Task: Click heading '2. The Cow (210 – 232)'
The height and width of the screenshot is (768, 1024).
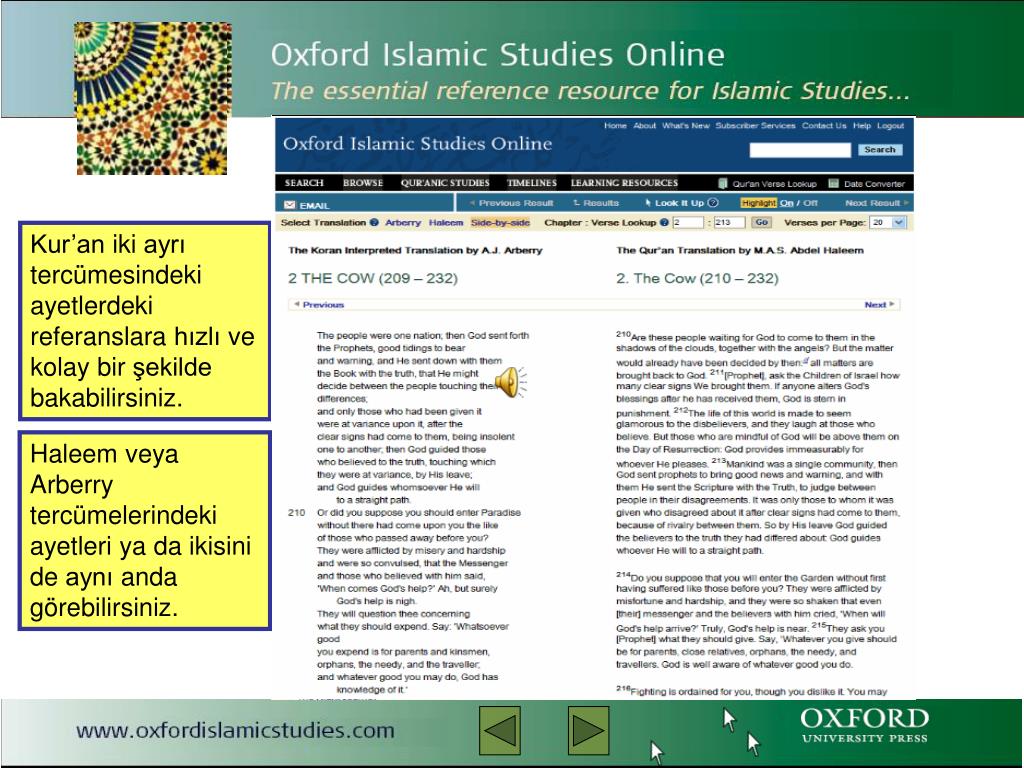Action: 697,278
